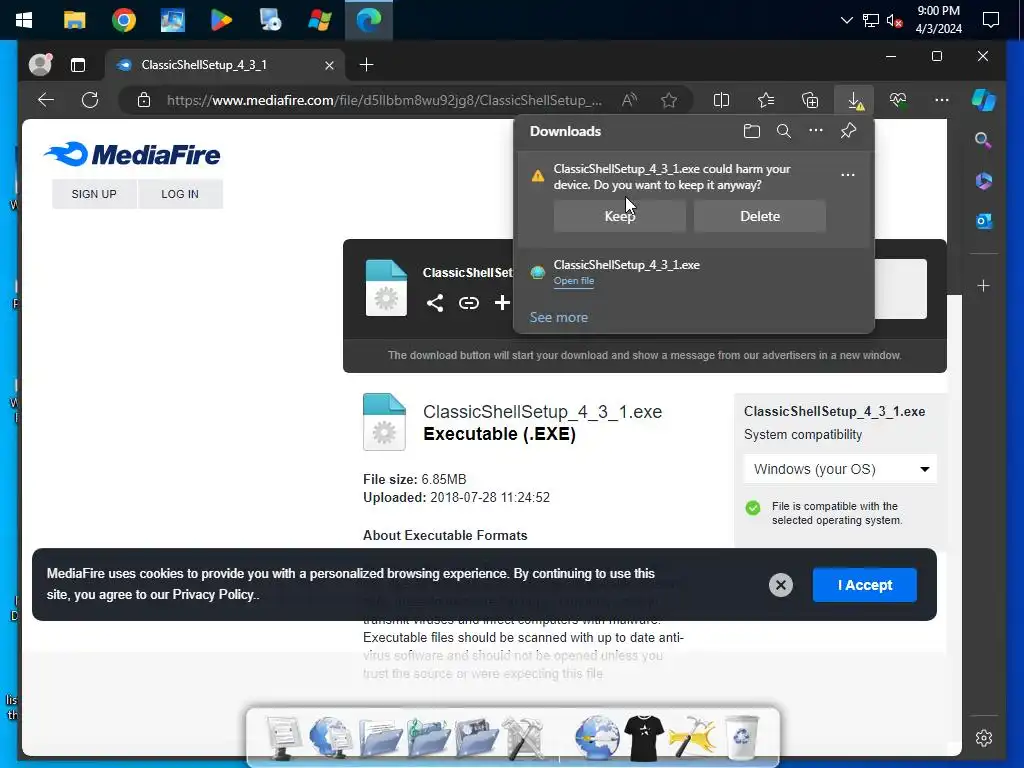This screenshot has height=768, width=1024.
Task: Select ClassicShellSetup_4_3_1 browser tab
Action: click(x=224, y=65)
